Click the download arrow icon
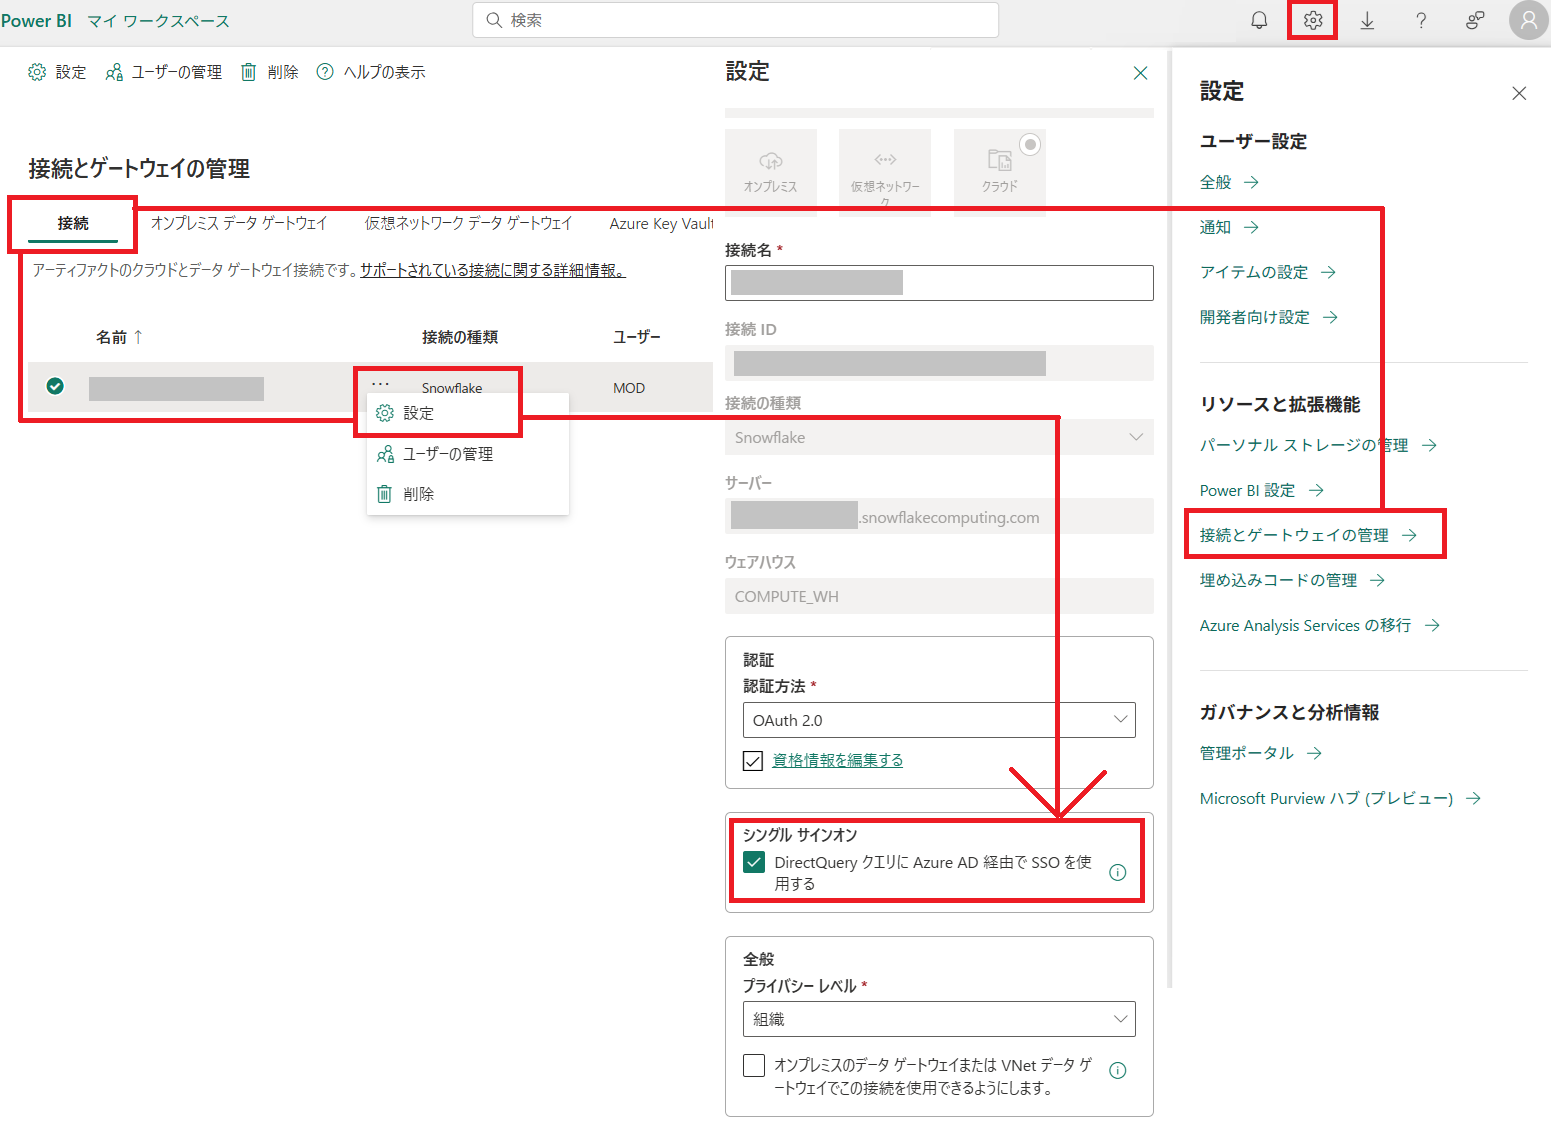This screenshot has height=1124, width=1551. coord(1367,20)
